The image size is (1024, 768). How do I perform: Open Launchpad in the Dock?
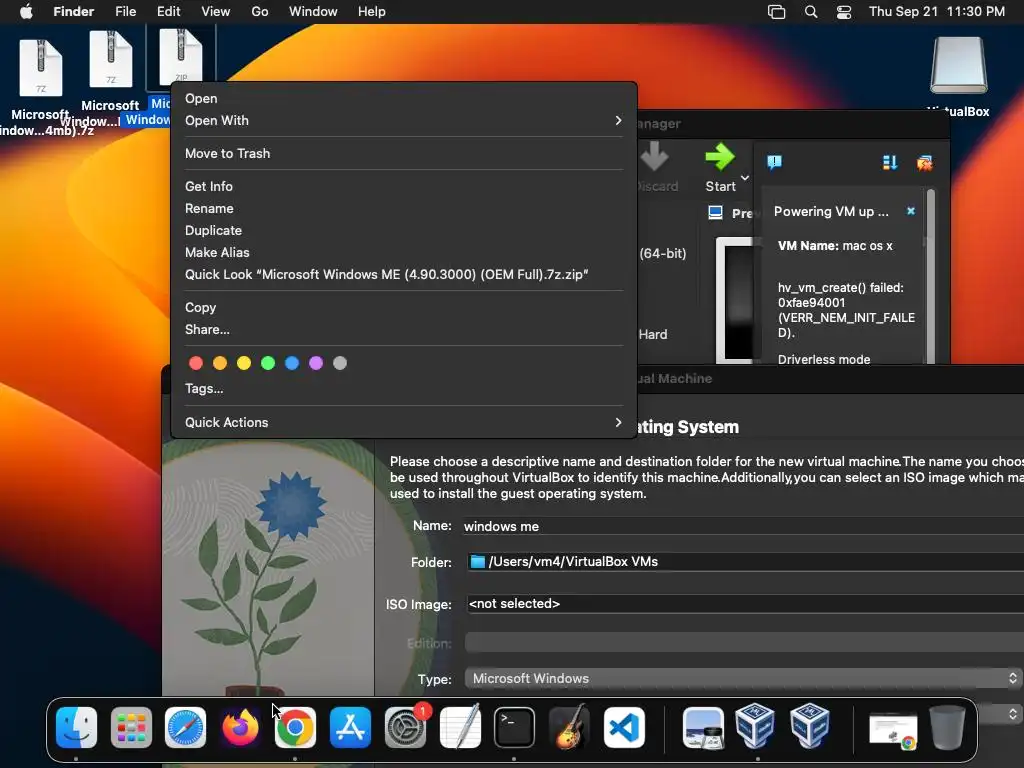pos(131,728)
